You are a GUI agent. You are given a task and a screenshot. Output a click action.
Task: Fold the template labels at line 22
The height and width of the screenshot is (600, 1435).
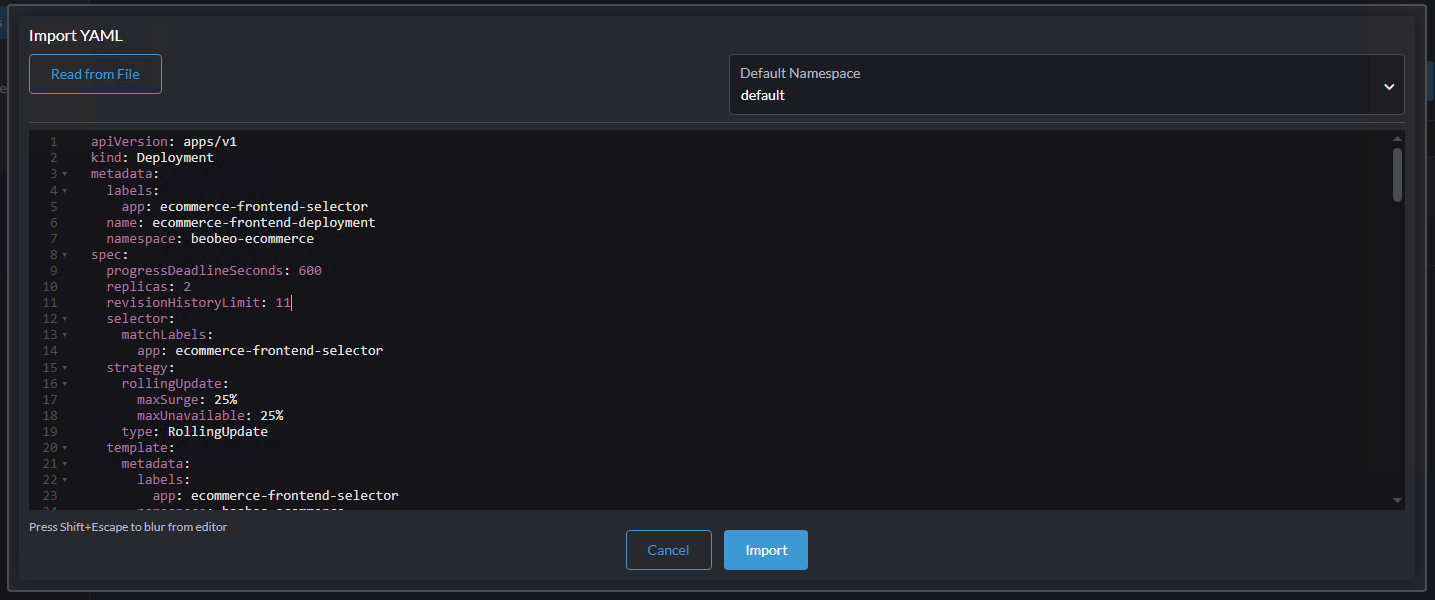(x=65, y=480)
